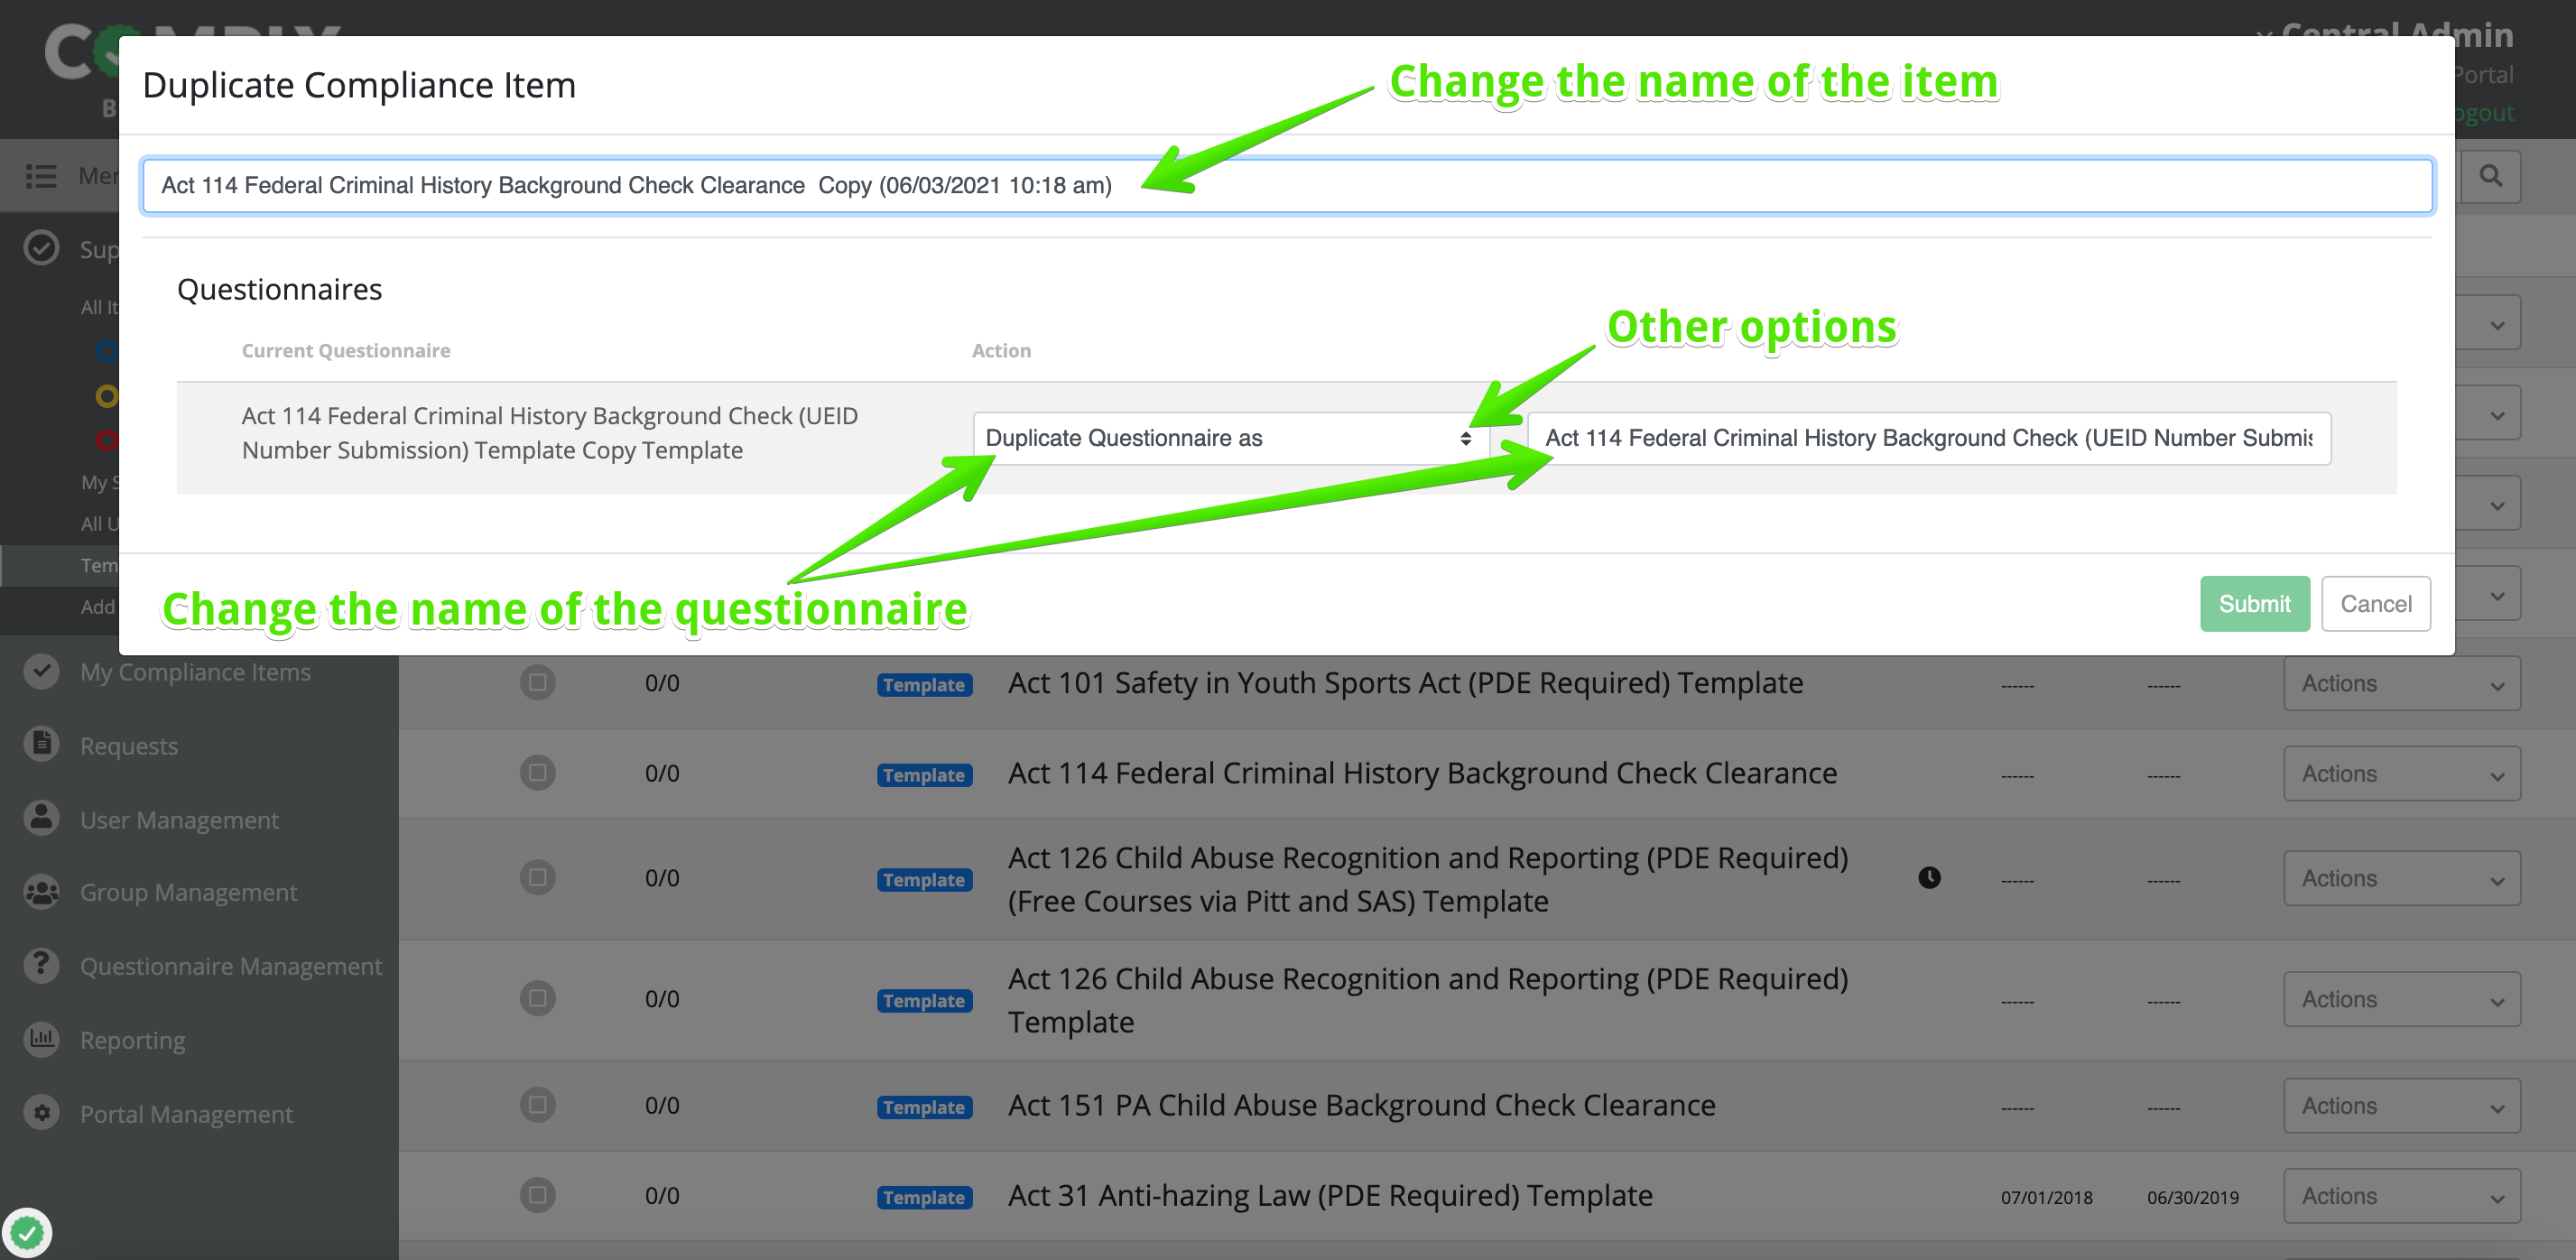Expand Actions dropdown for Act 114 row
Screen dimensions: 2576x1260
[x=2401, y=773]
